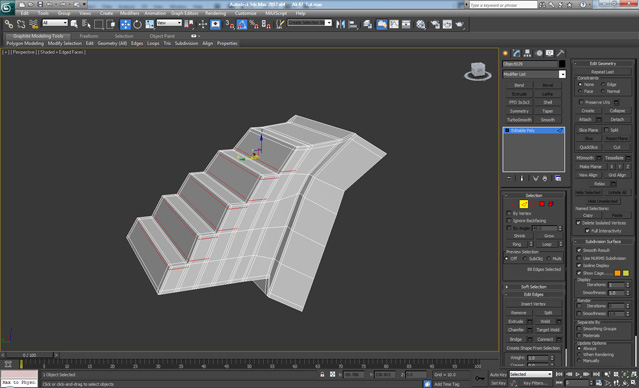This screenshot has height=388, width=639.
Task: Open the Rendering menu
Action: pyautogui.click(x=216, y=13)
